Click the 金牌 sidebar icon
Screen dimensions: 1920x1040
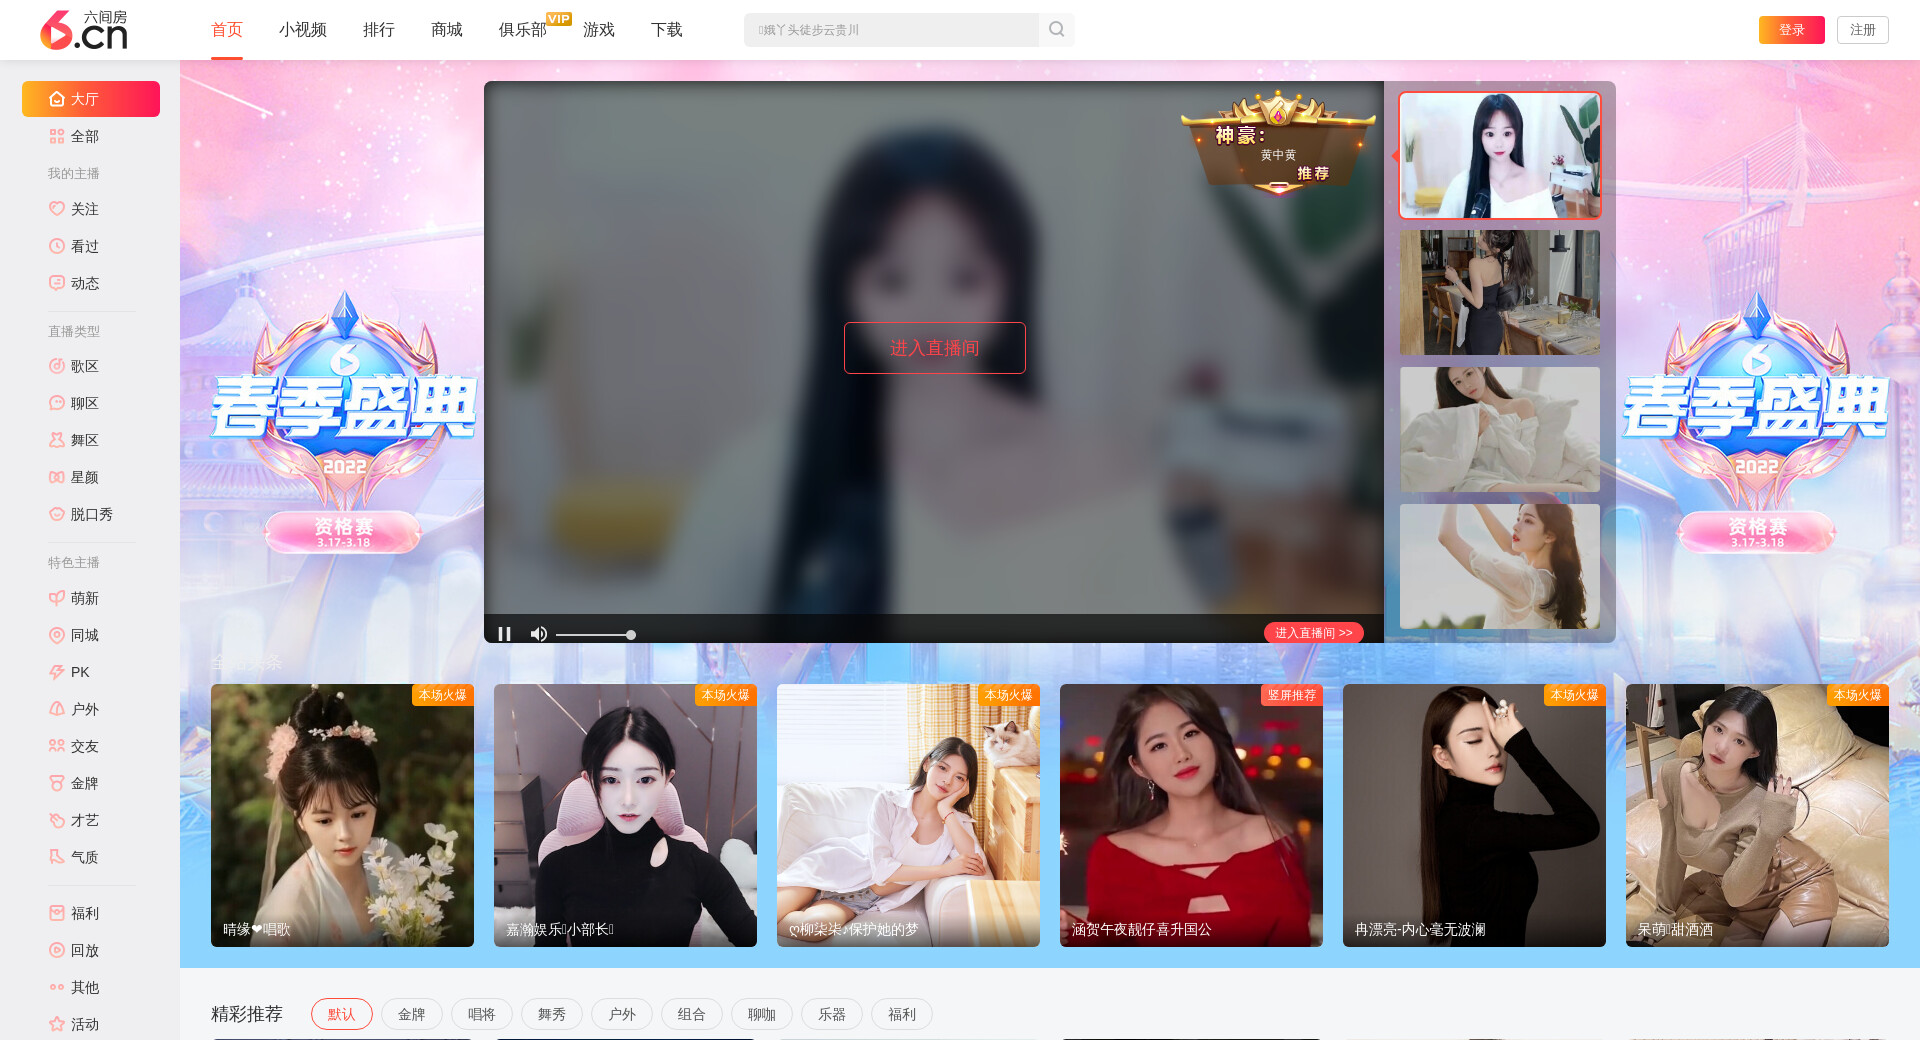click(57, 783)
